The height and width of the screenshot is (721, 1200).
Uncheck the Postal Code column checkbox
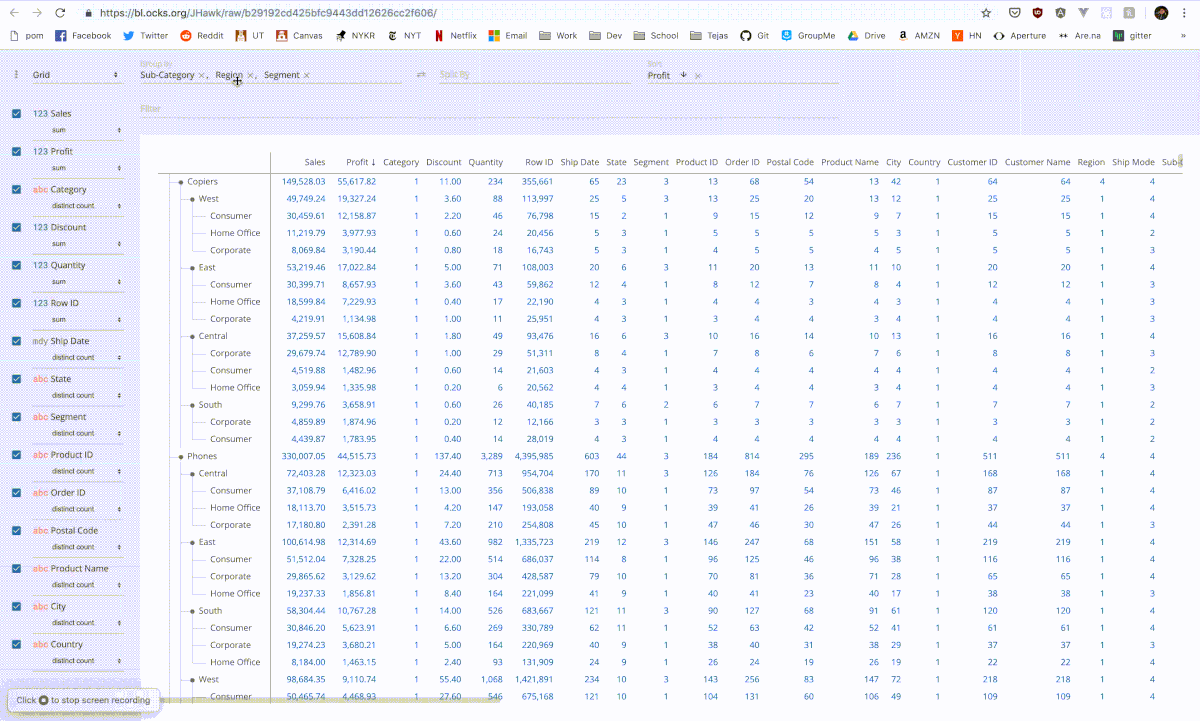[x=16, y=531]
